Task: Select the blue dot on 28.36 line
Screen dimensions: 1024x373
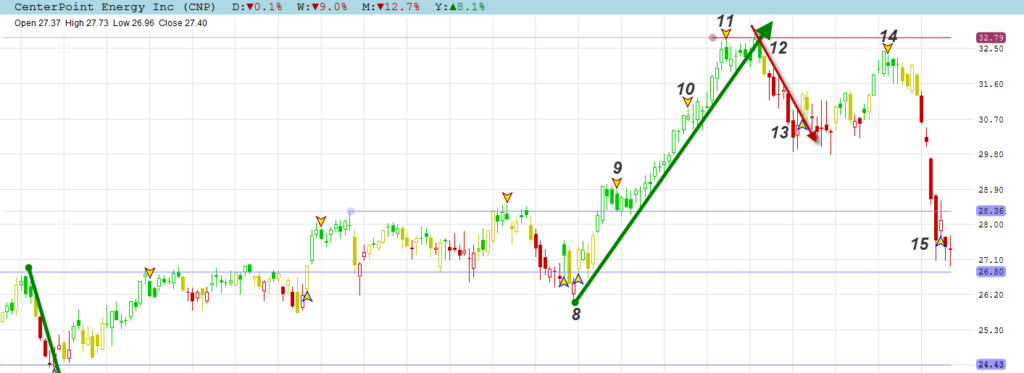Action: pyautogui.click(x=351, y=211)
